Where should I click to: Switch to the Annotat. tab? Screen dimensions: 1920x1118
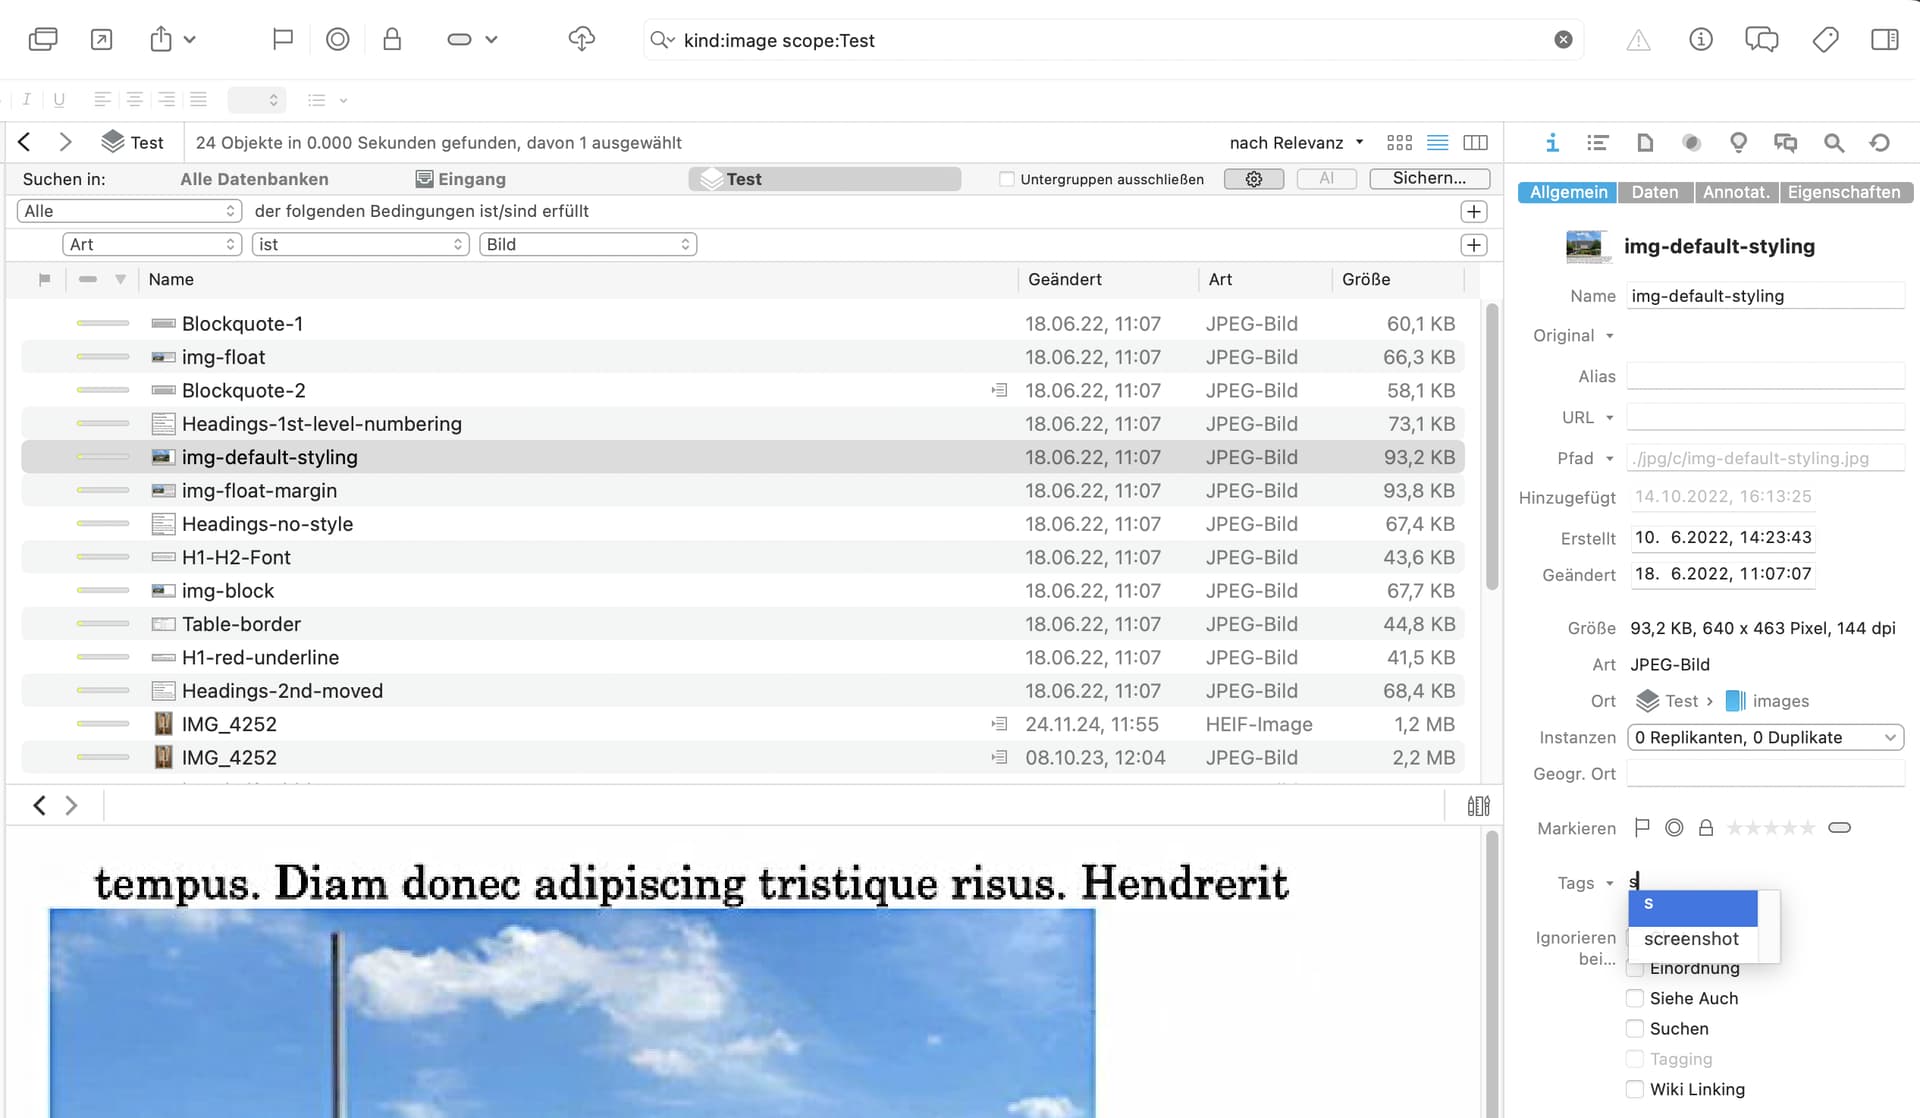point(1737,192)
